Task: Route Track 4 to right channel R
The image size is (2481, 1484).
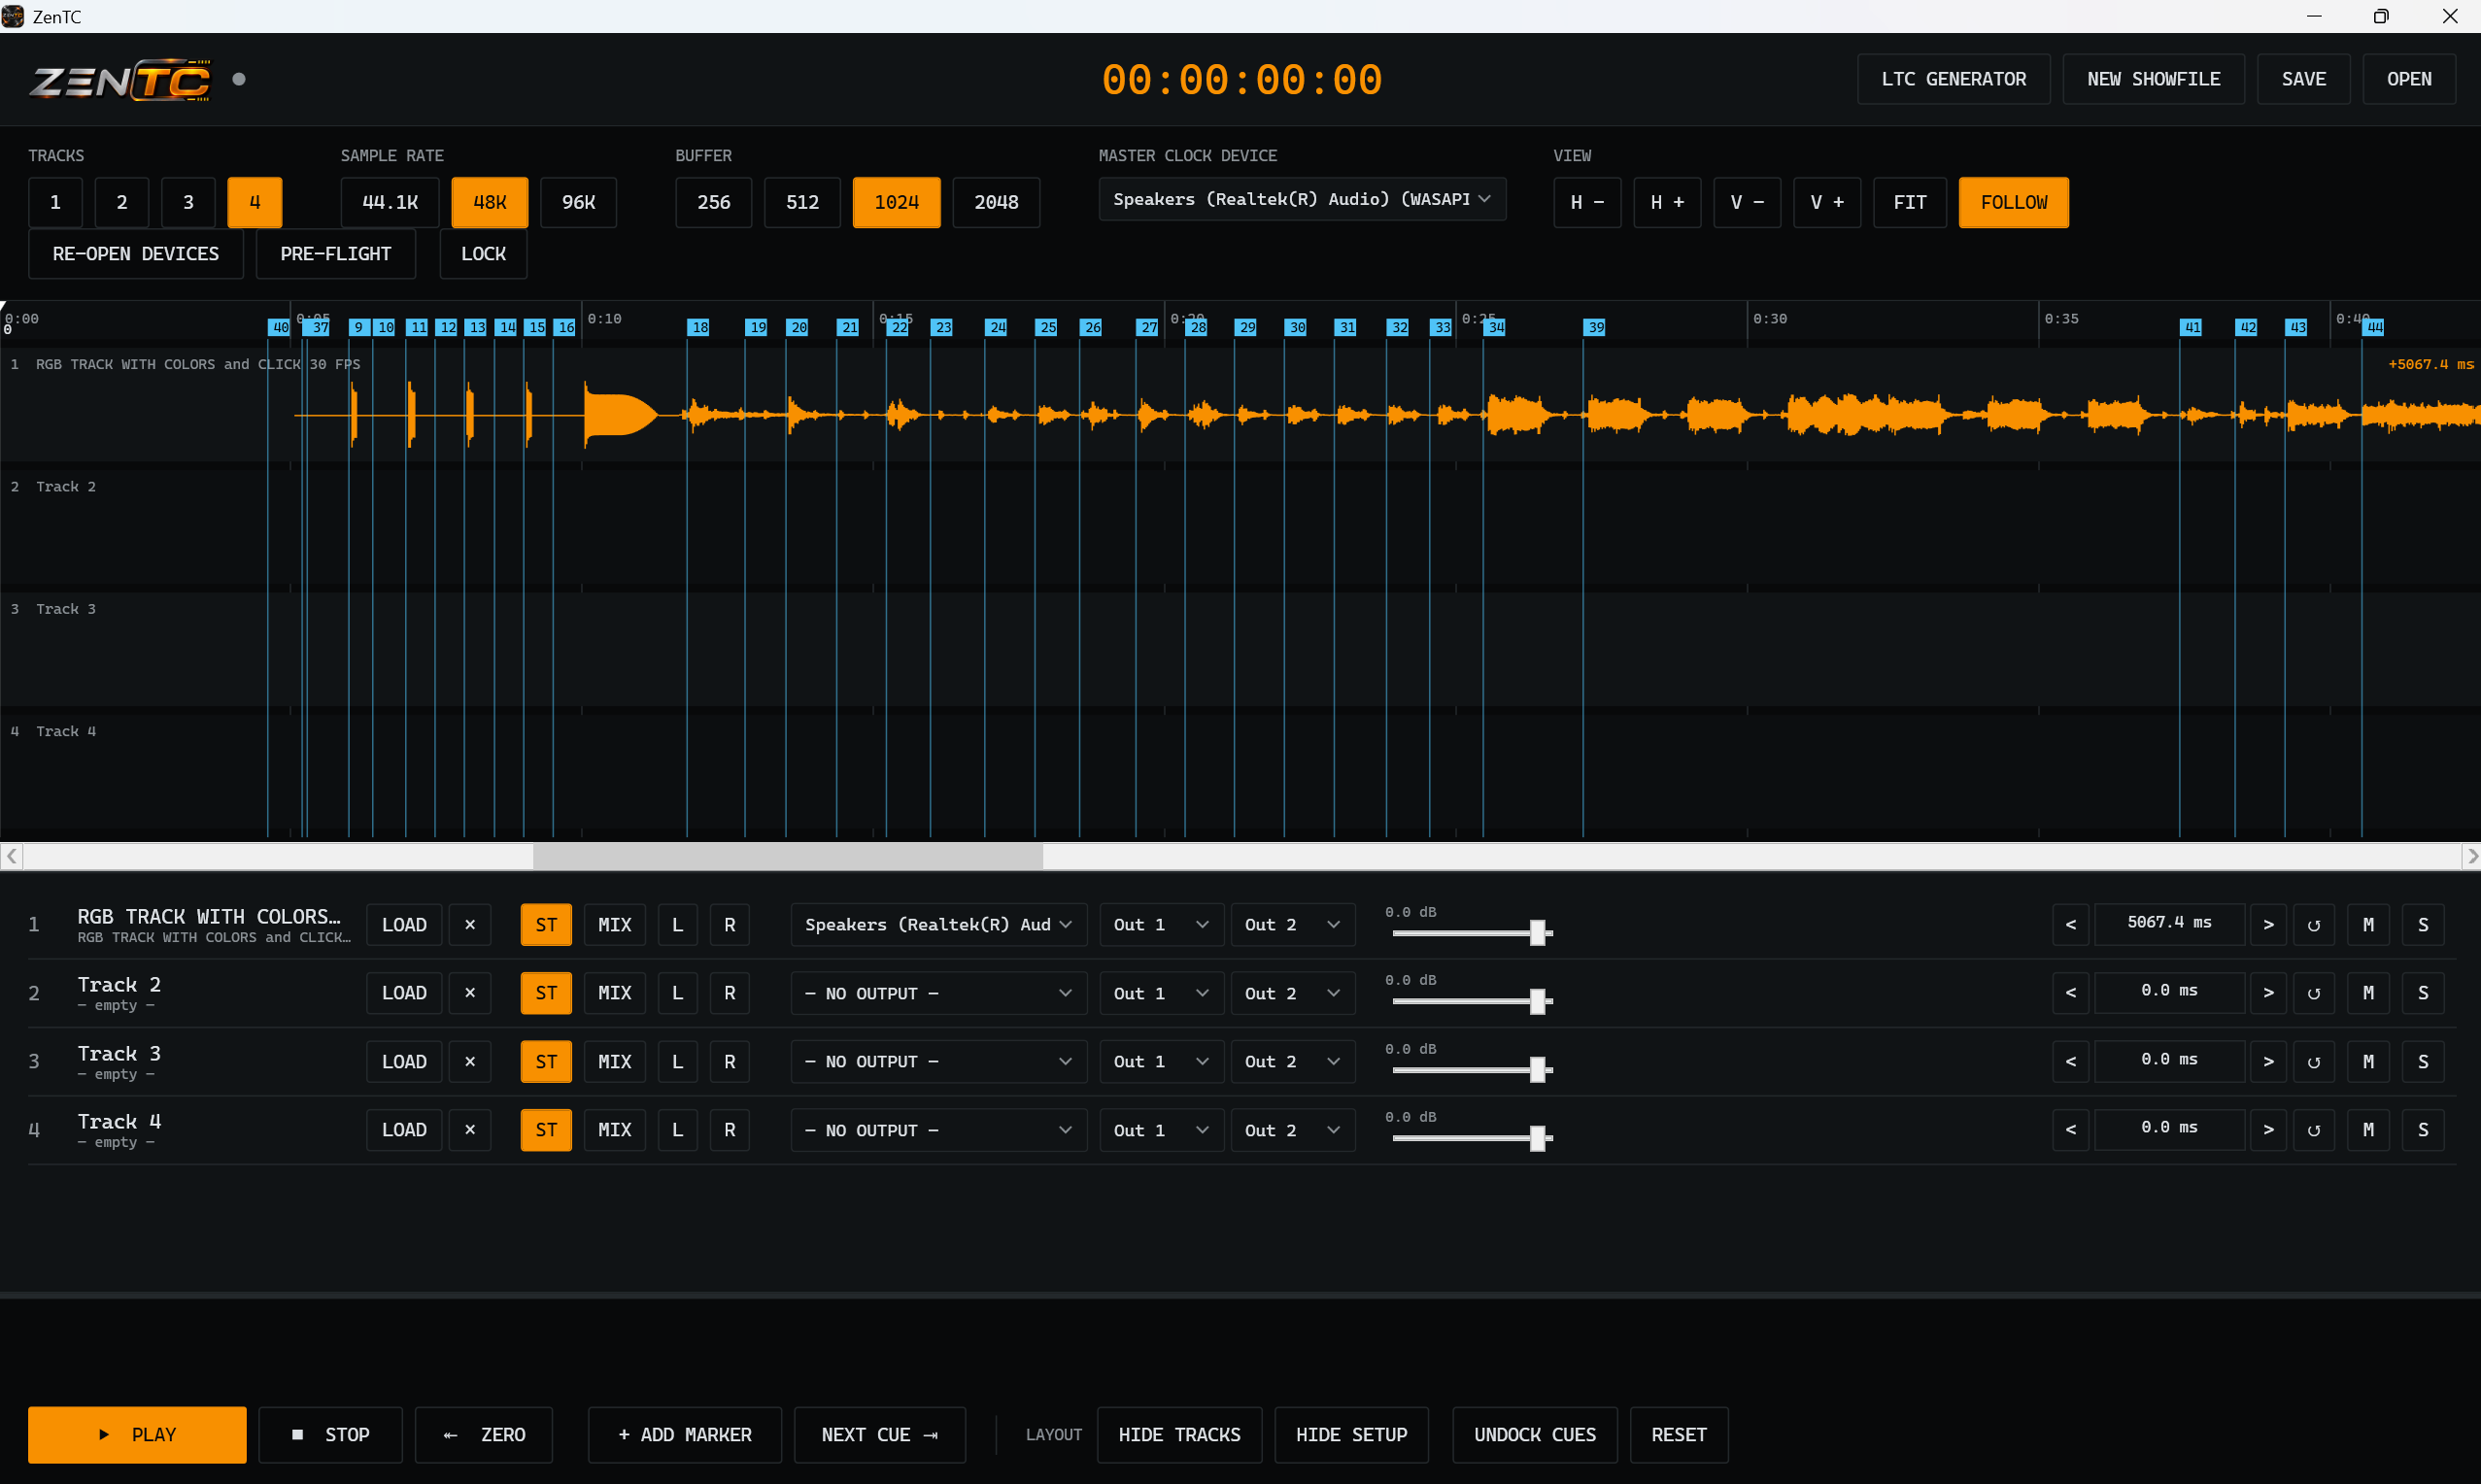Action: pos(730,1130)
